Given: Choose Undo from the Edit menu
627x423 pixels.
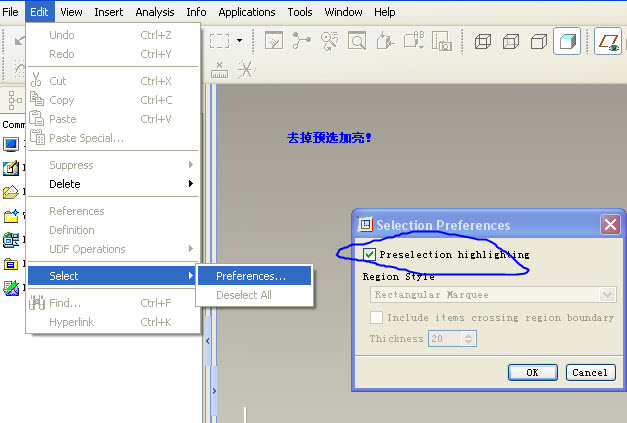Looking at the screenshot, I should pyautogui.click(x=113, y=35).
